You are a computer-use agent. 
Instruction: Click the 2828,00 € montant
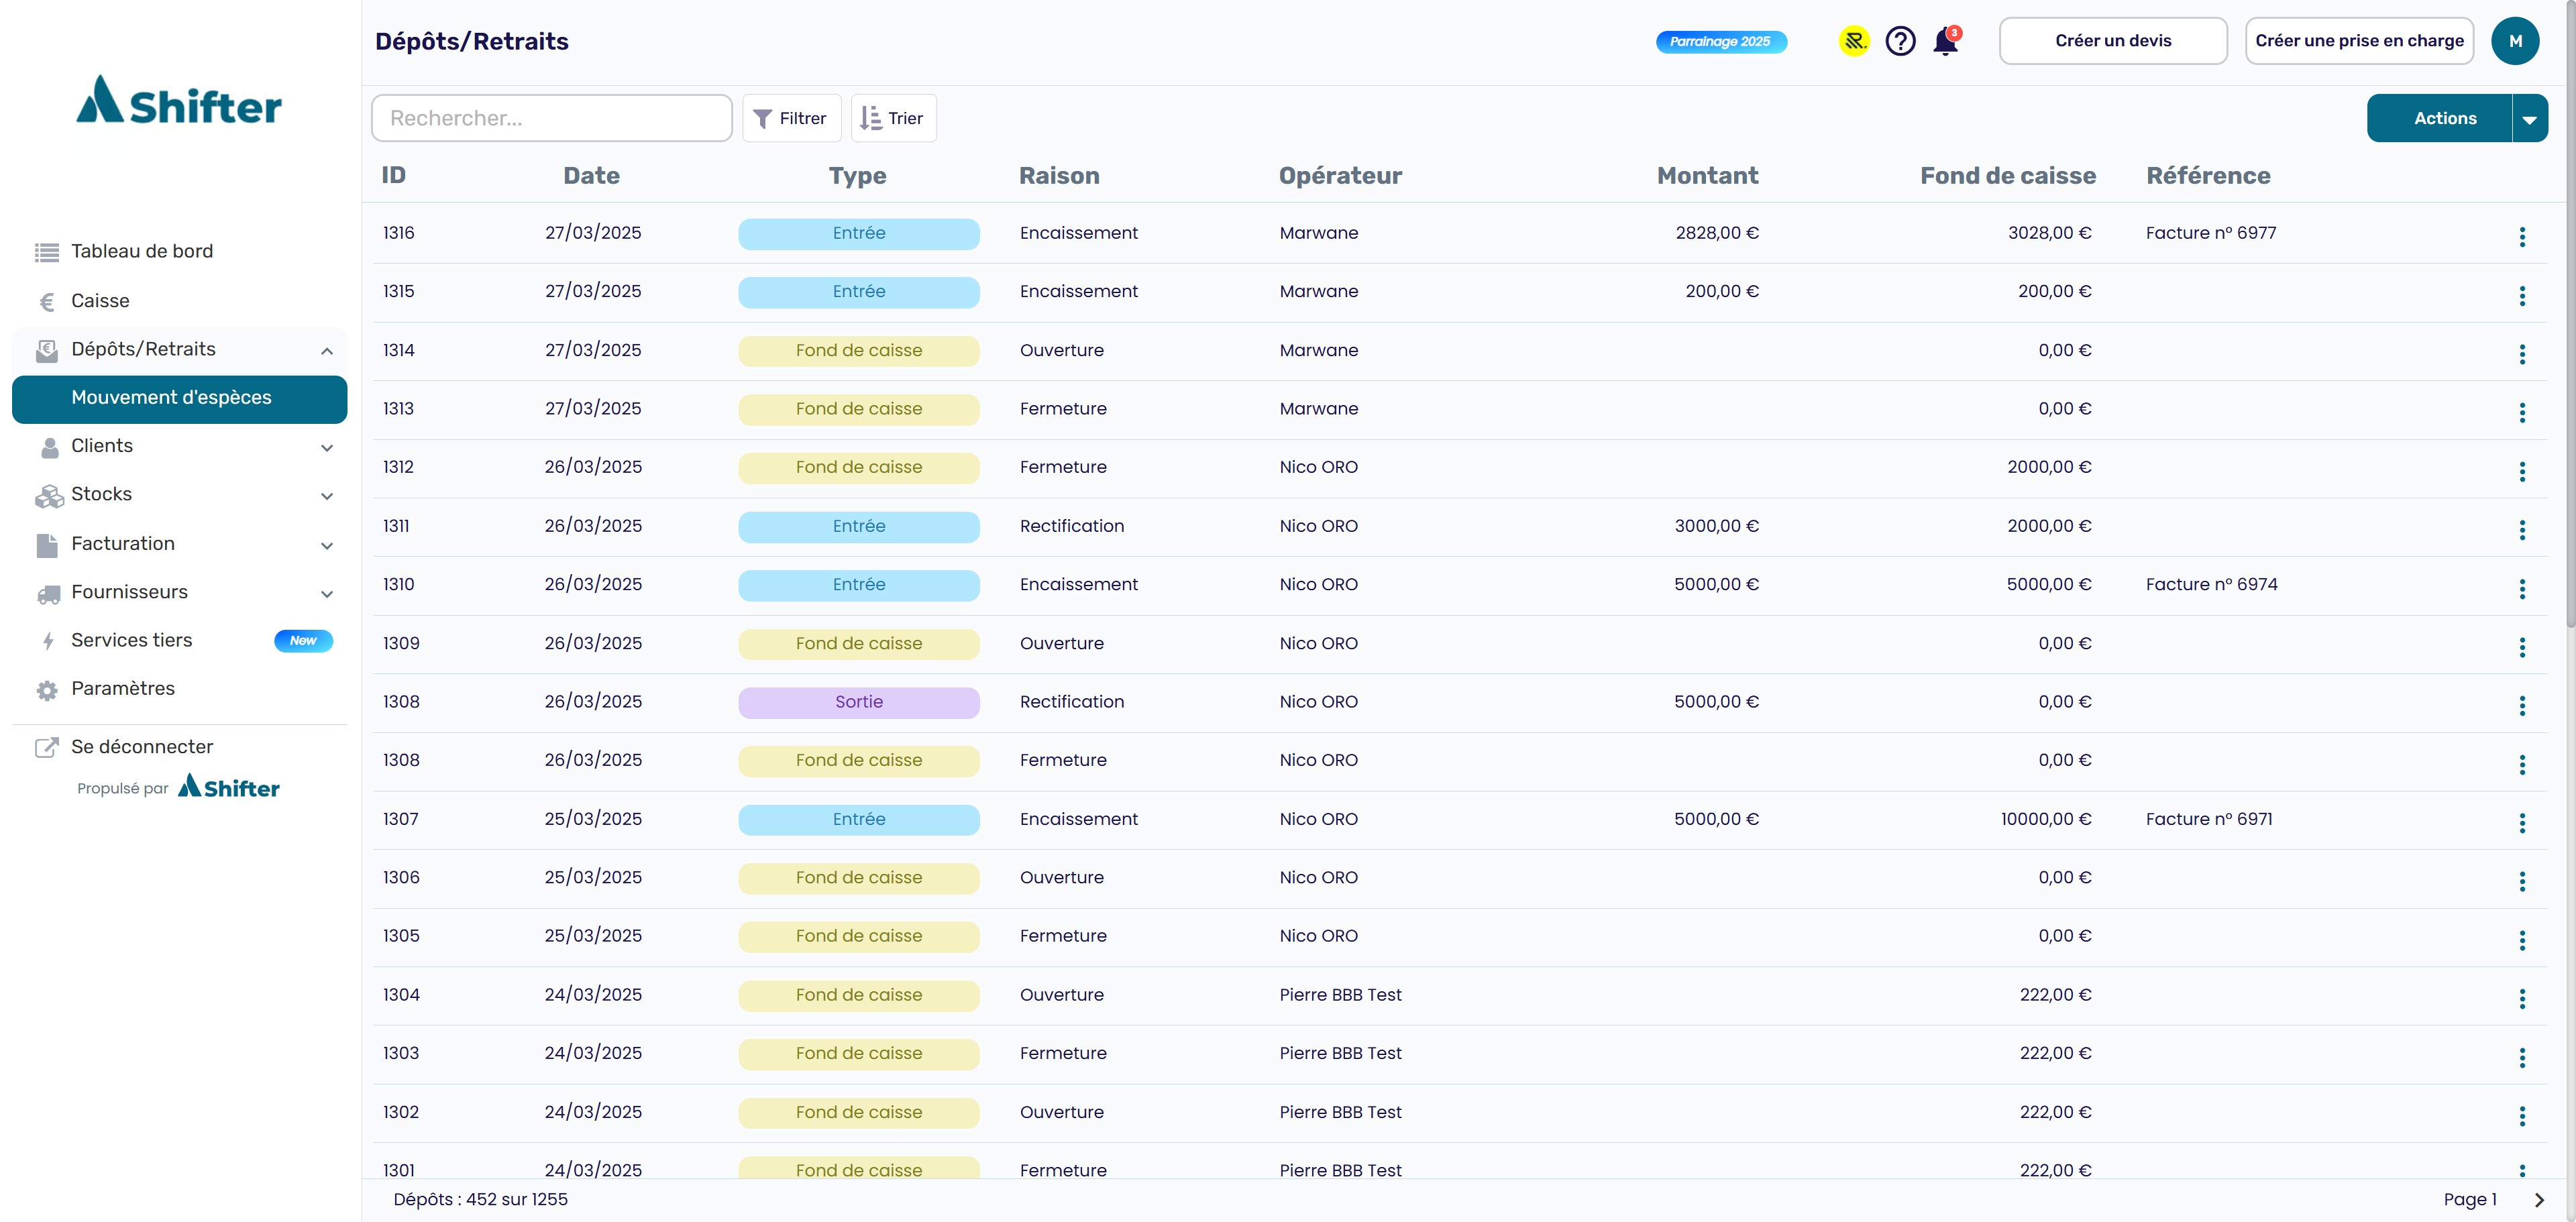tap(1717, 233)
